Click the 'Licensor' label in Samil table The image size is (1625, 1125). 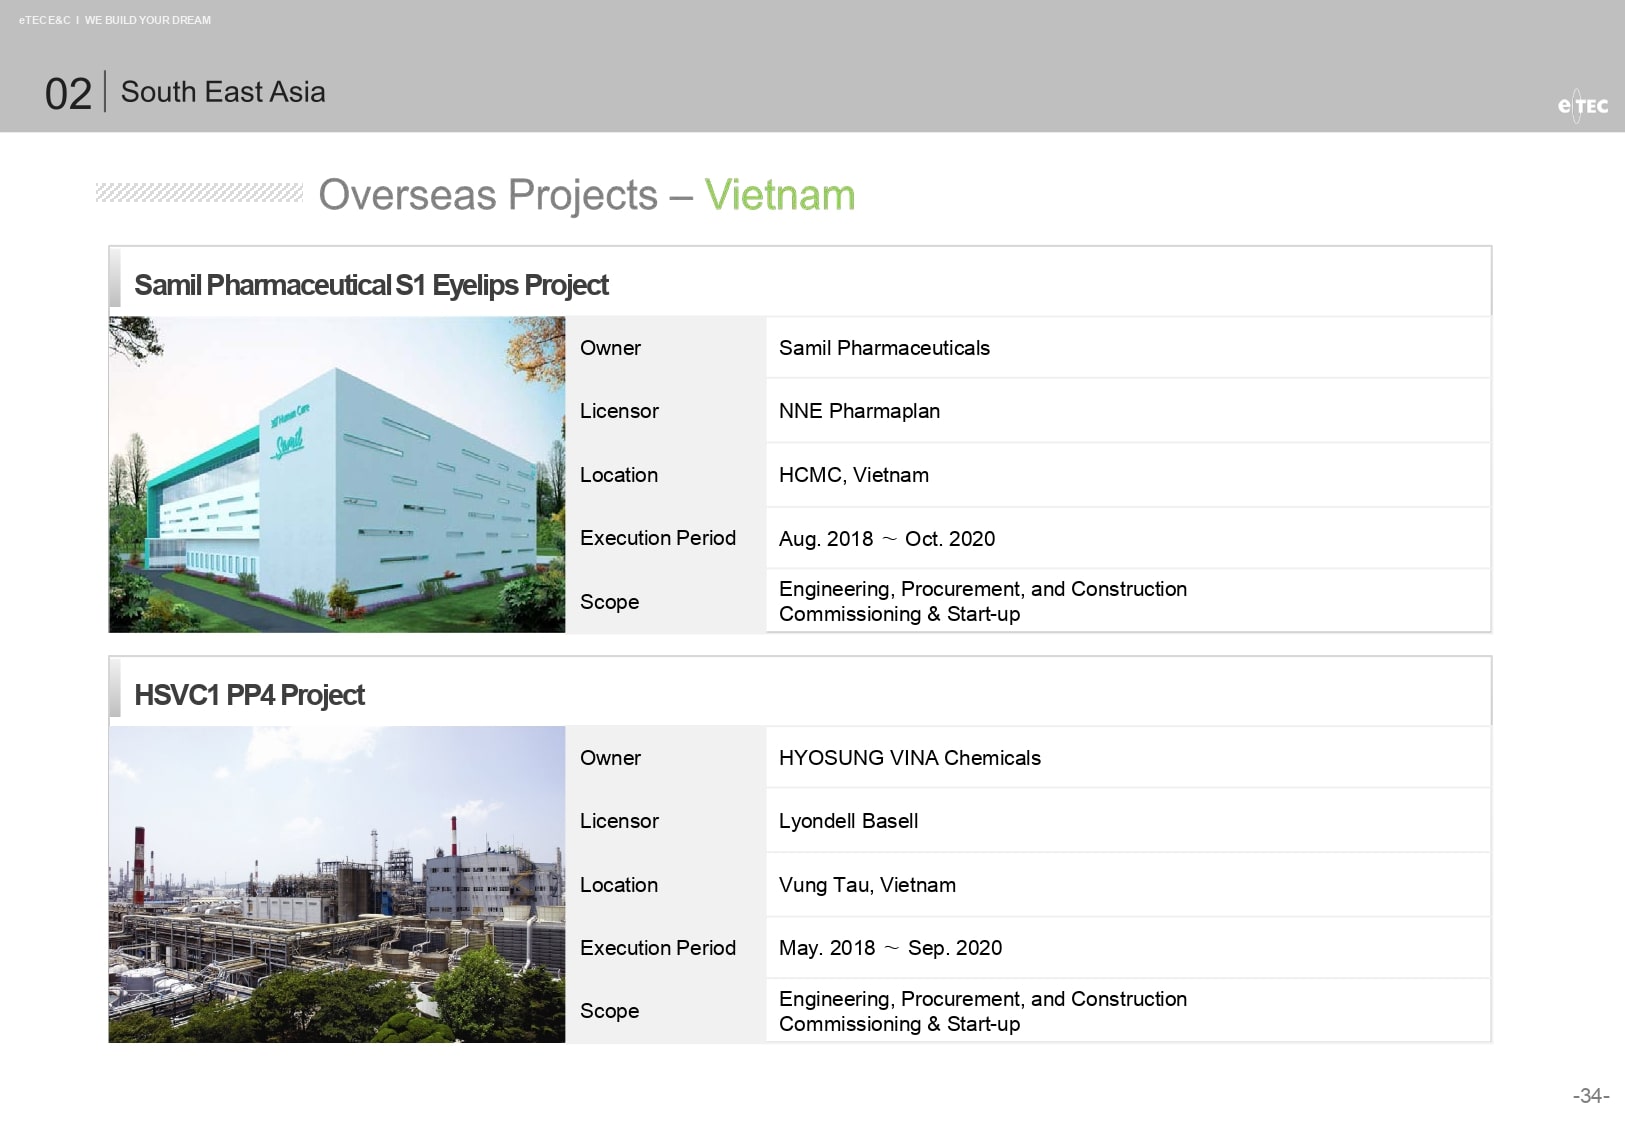pos(619,411)
